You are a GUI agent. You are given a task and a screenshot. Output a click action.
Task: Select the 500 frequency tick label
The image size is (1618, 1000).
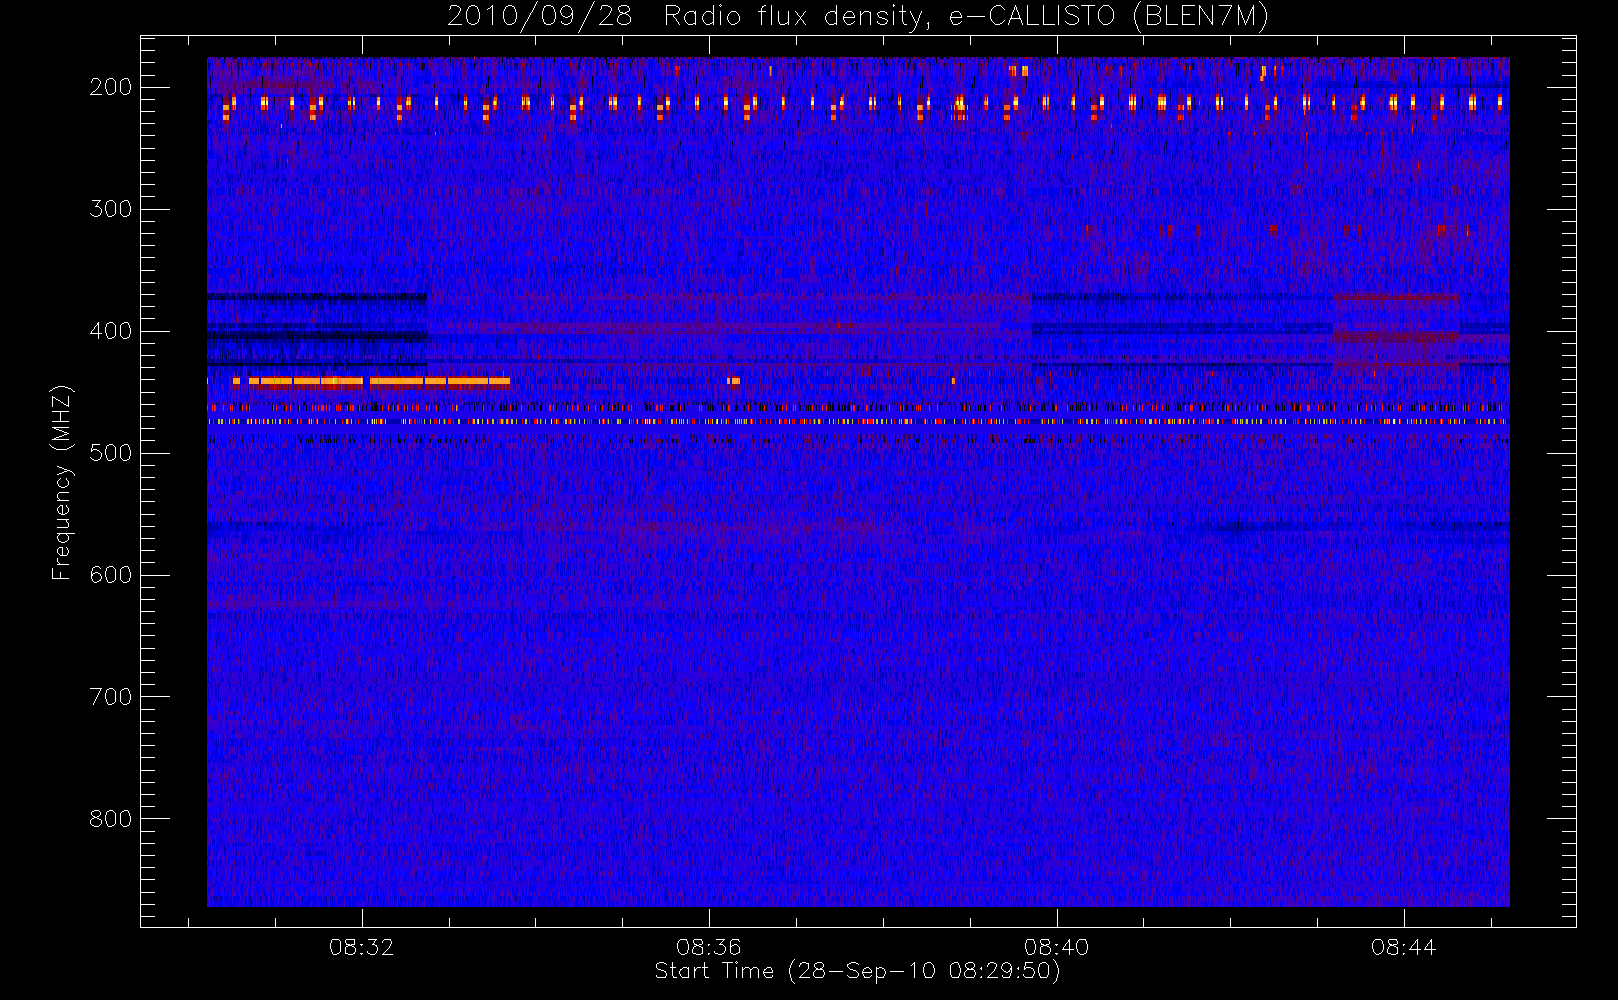pos(111,453)
